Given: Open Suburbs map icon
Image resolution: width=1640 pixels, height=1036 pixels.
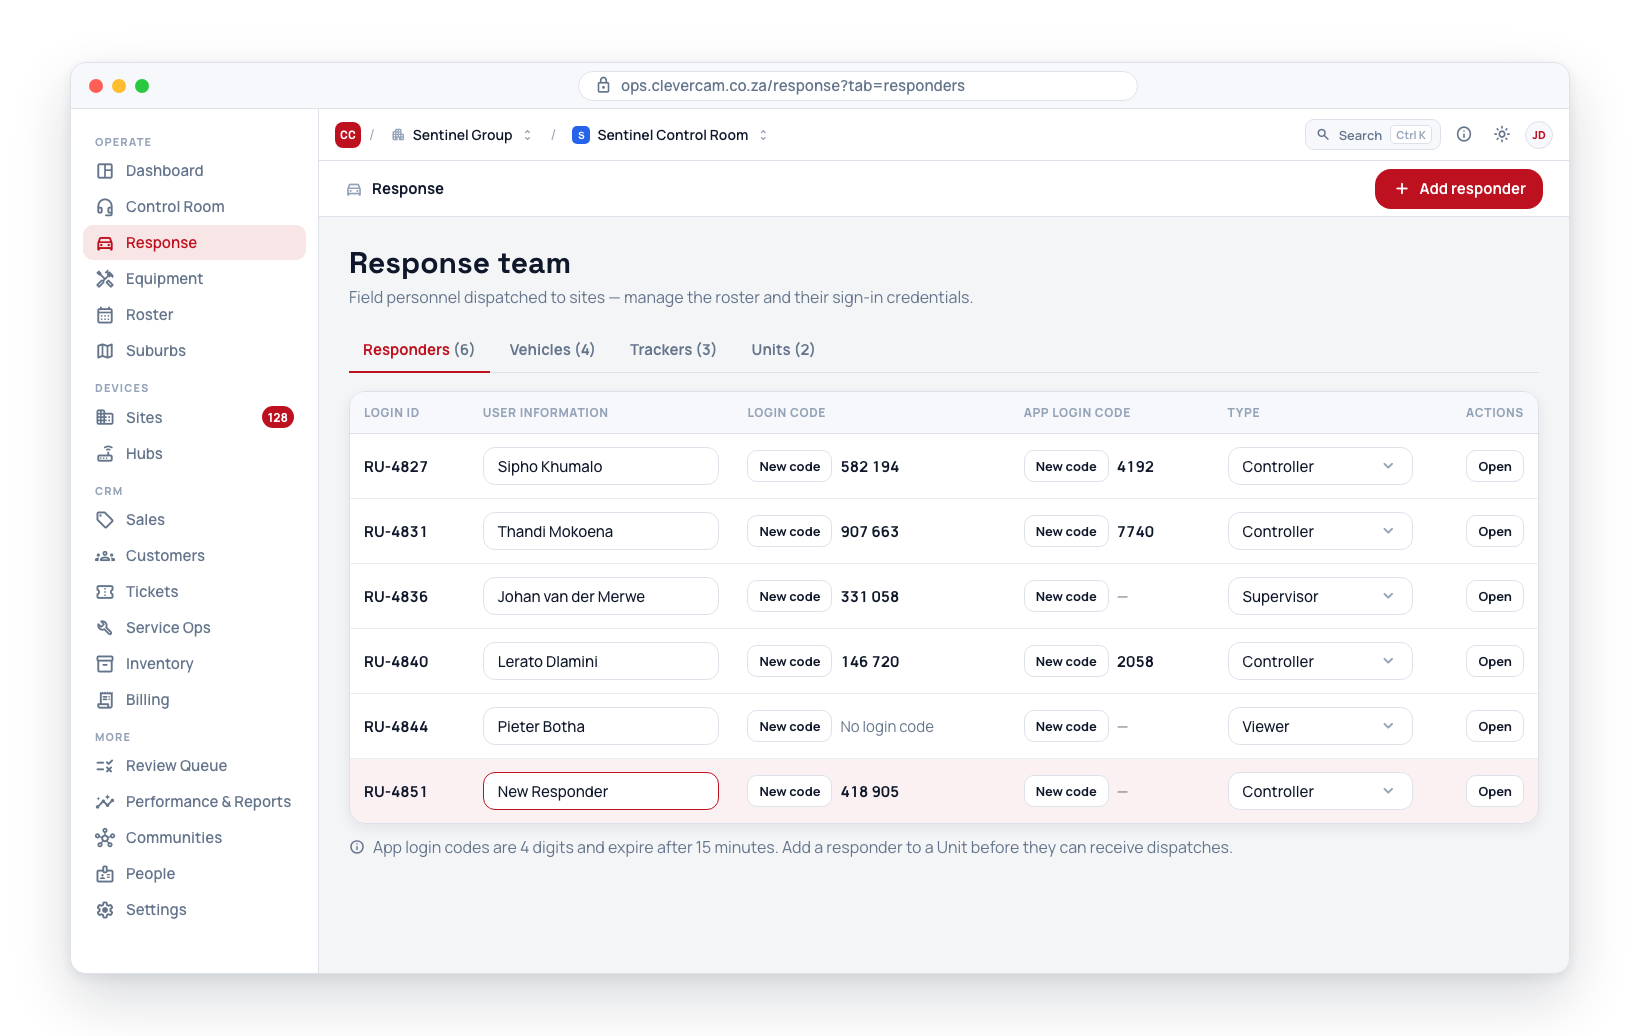Looking at the screenshot, I should pos(105,351).
